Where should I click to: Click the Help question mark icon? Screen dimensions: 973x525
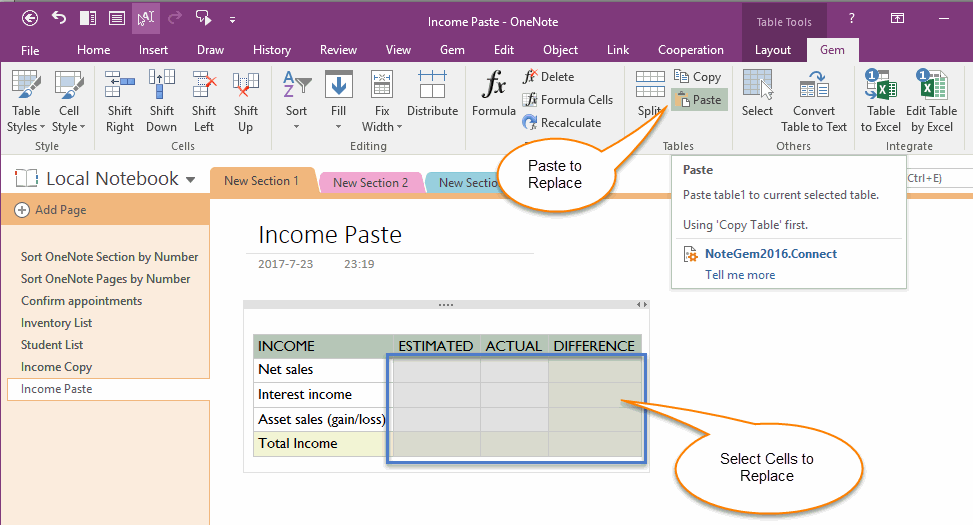[x=851, y=19]
